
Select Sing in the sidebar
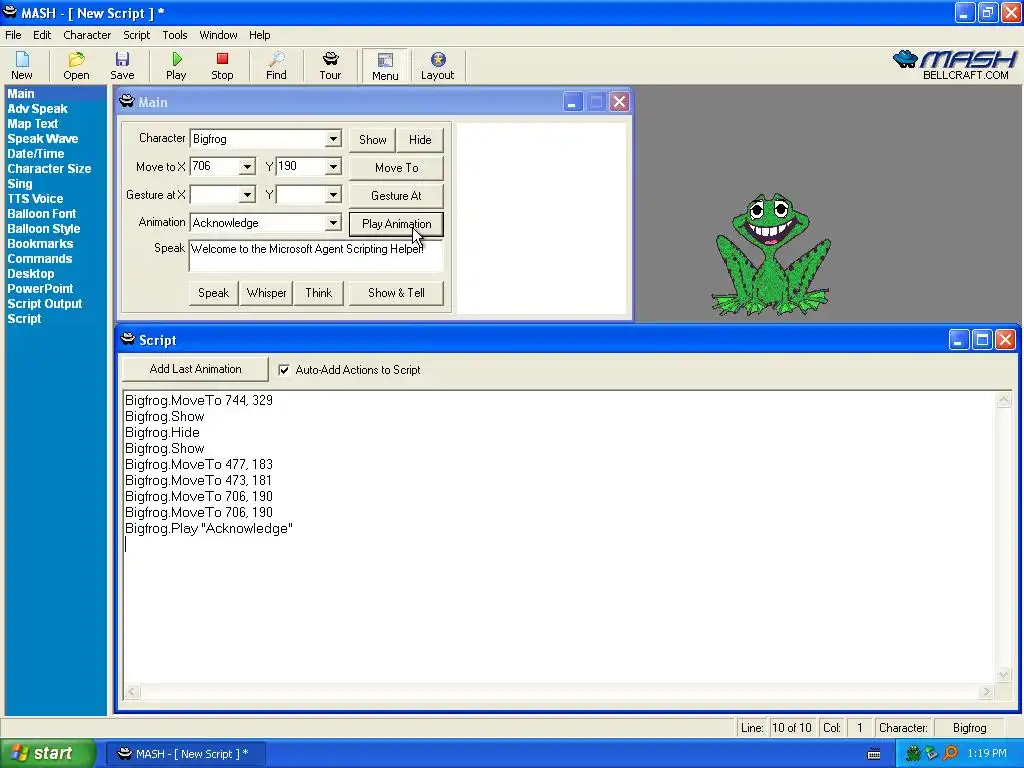(x=20, y=184)
